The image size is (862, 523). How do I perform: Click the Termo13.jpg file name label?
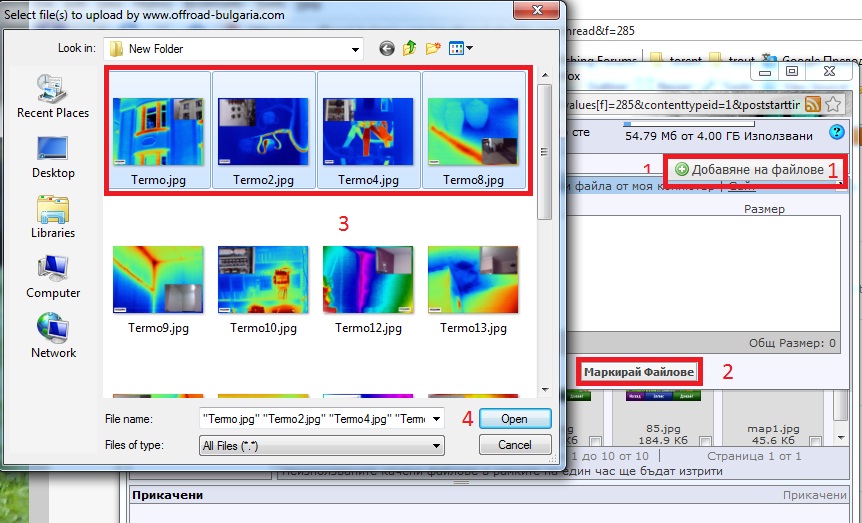[x=473, y=328]
